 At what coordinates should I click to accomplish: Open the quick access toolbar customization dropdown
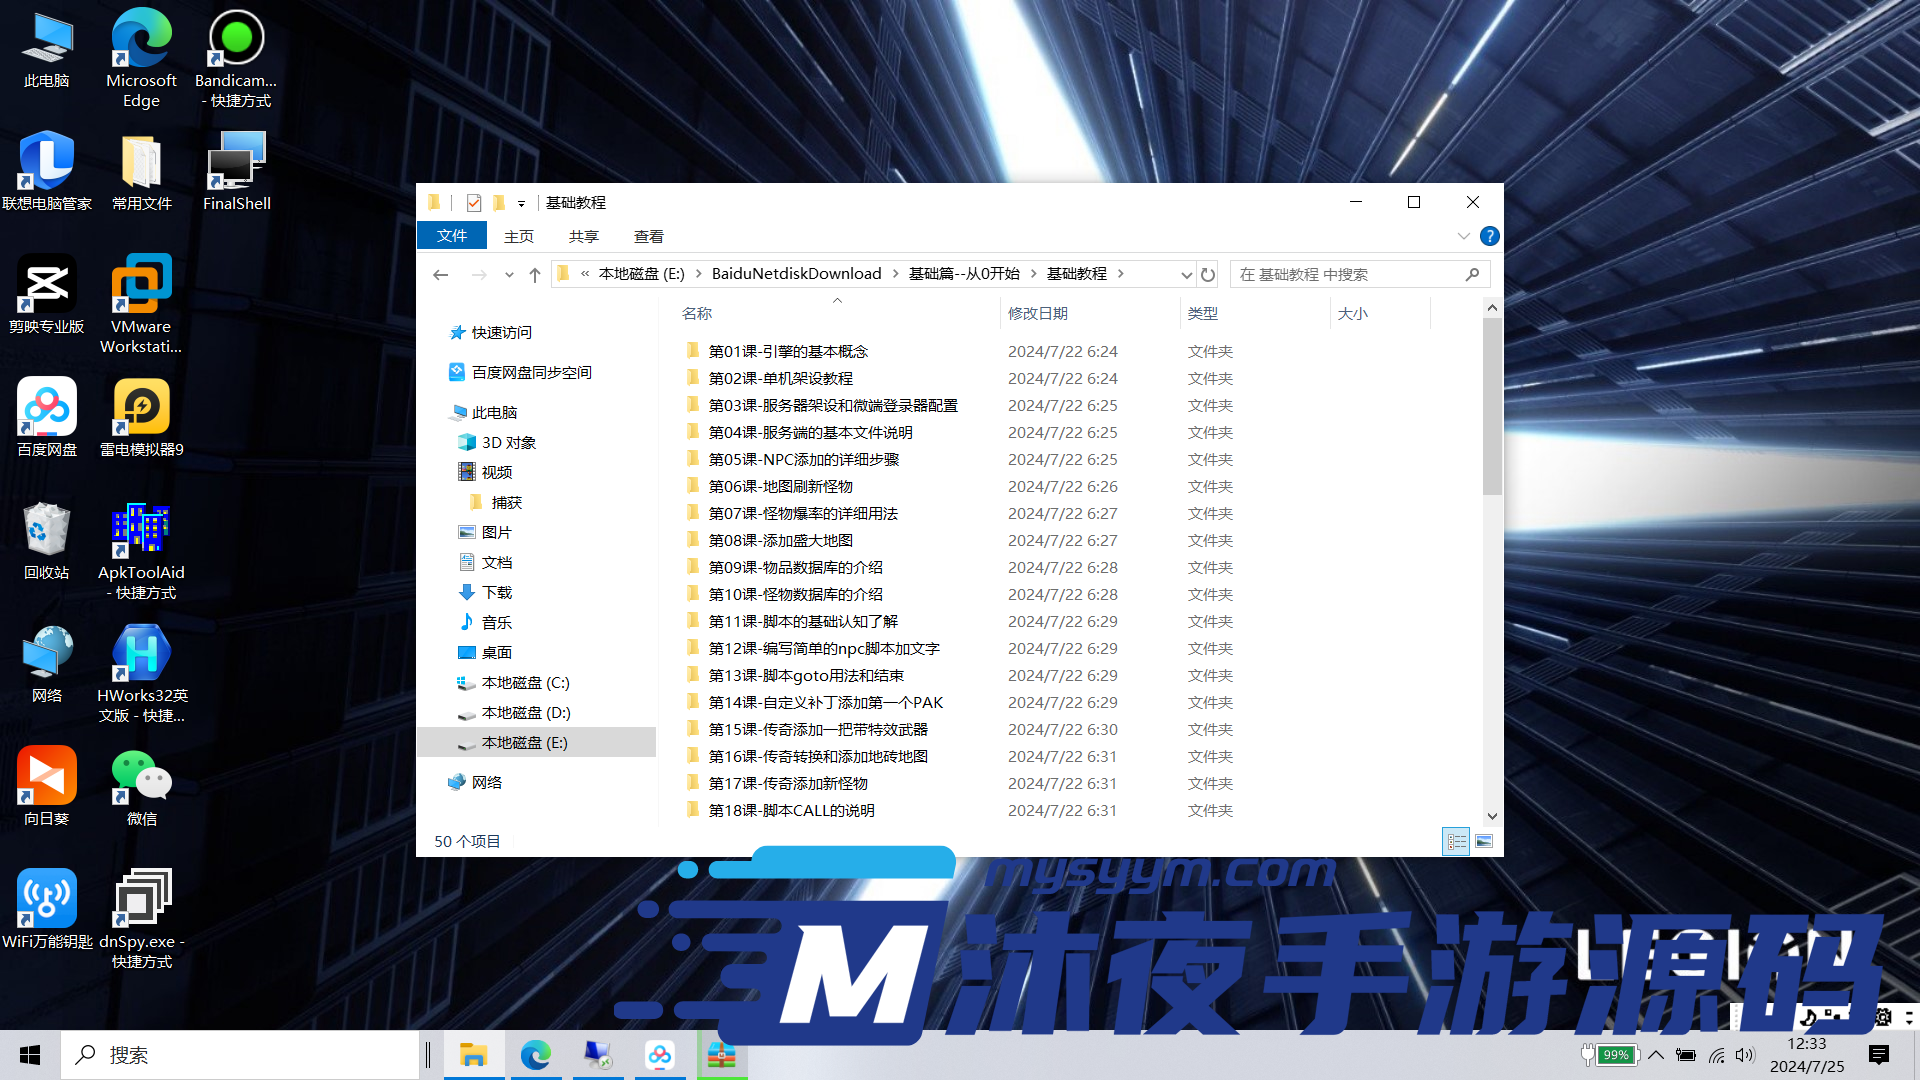pyautogui.click(x=521, y=203)
